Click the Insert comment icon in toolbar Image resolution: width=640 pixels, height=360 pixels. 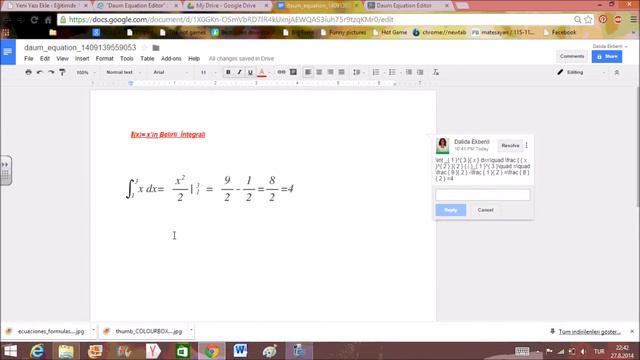(x=293, y=72)
